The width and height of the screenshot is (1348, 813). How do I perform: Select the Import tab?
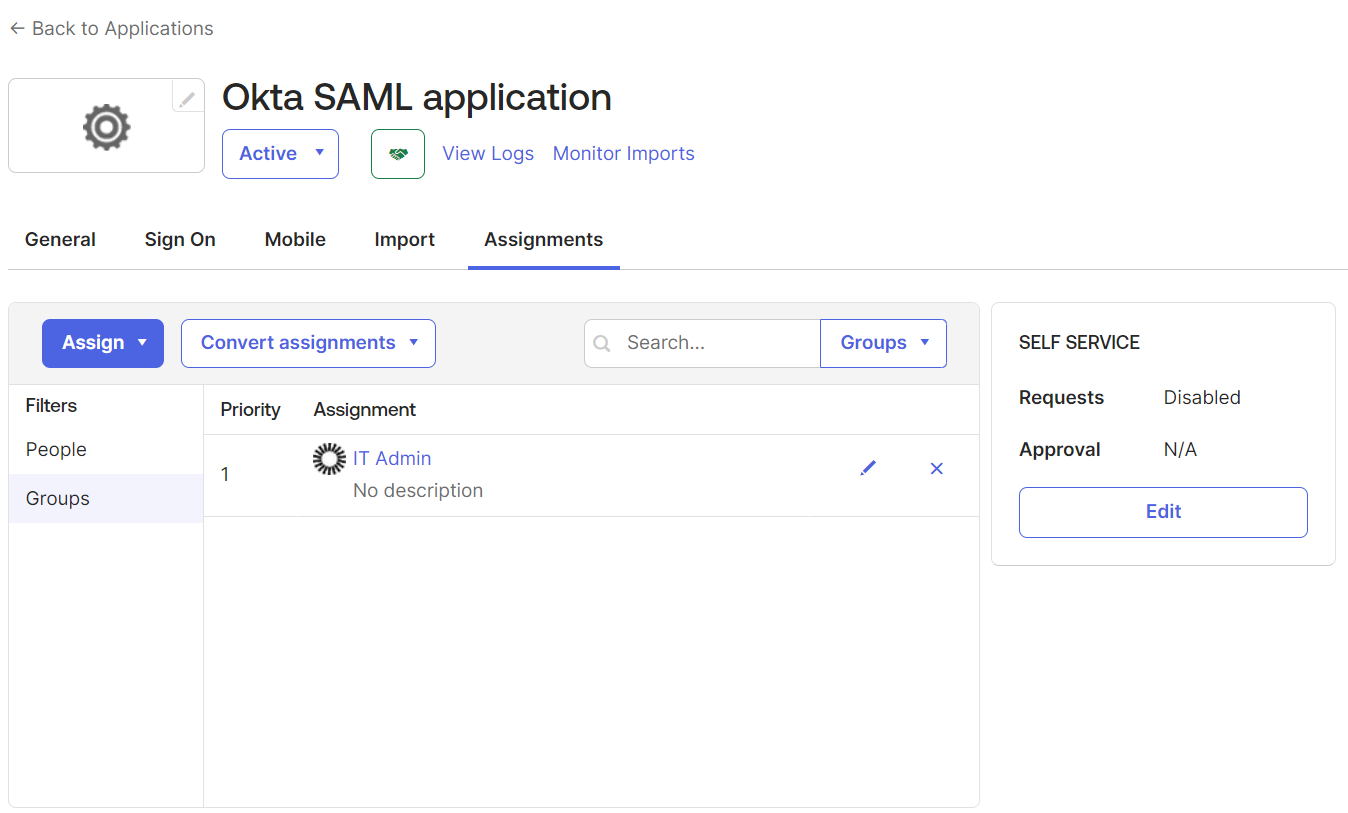(x=404, y=240)
